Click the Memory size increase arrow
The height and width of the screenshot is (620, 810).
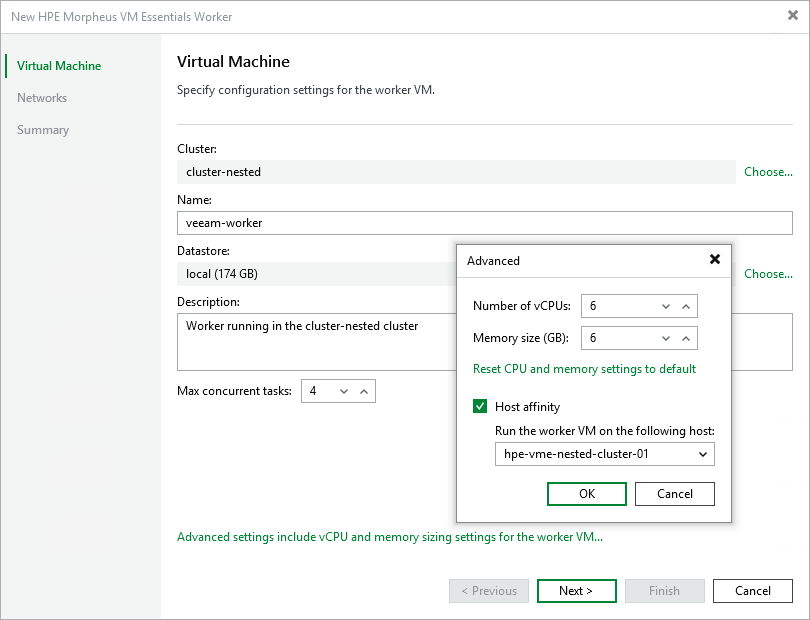pos(685,338)
